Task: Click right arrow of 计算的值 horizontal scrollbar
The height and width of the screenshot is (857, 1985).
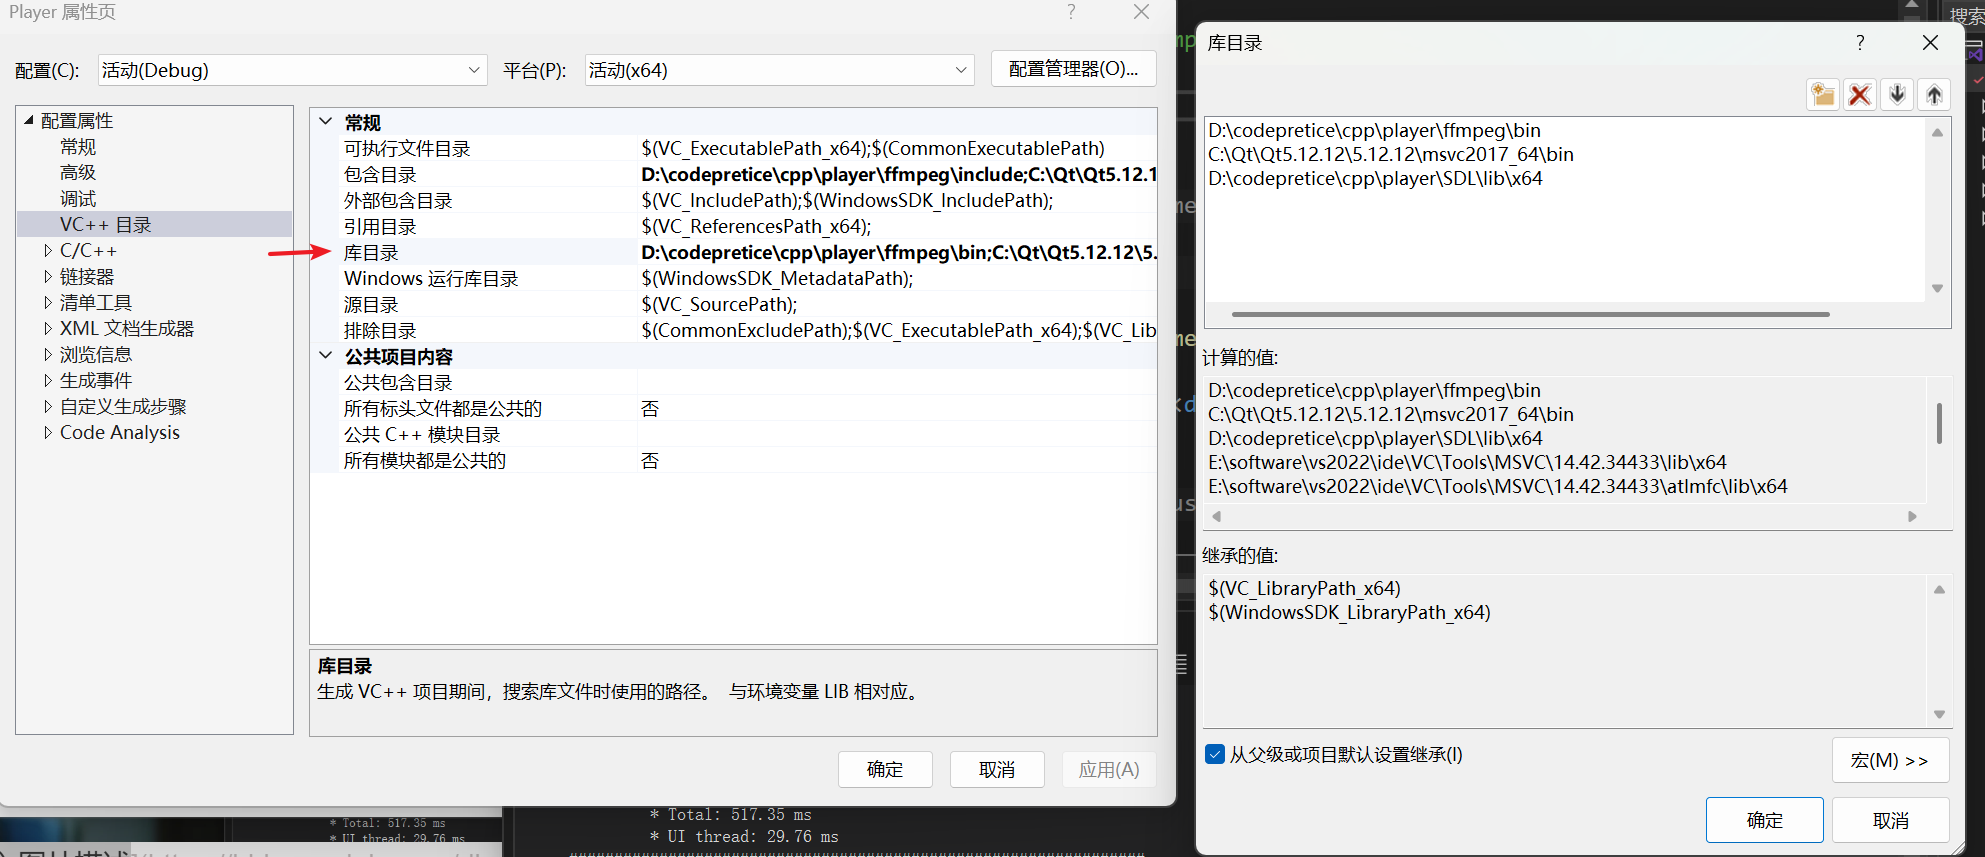Action: click(1912, 517)
